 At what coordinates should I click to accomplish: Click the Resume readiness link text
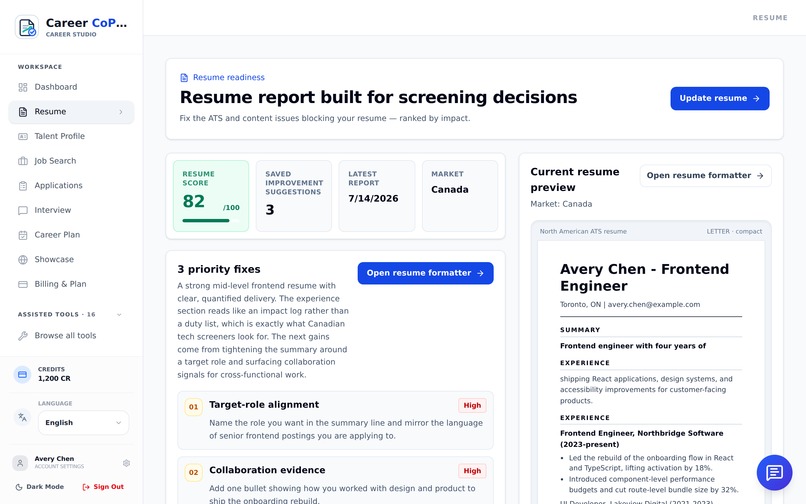(229, 78)
